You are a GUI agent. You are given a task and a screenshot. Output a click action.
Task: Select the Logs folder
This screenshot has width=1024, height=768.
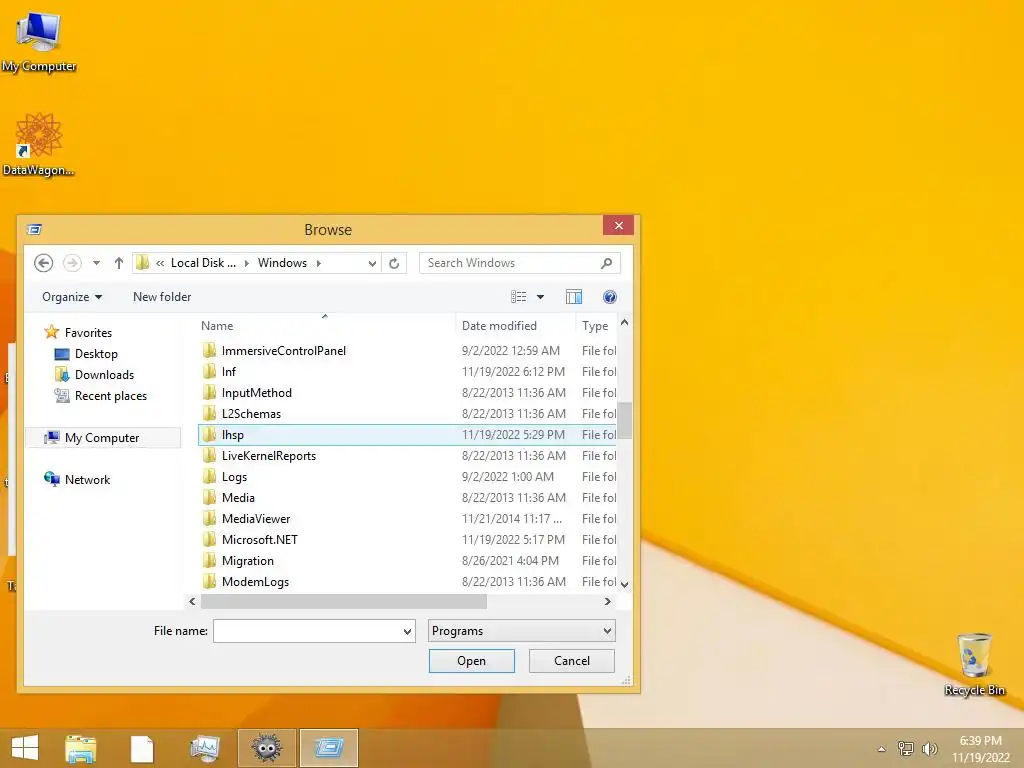[x=408, y=477]
